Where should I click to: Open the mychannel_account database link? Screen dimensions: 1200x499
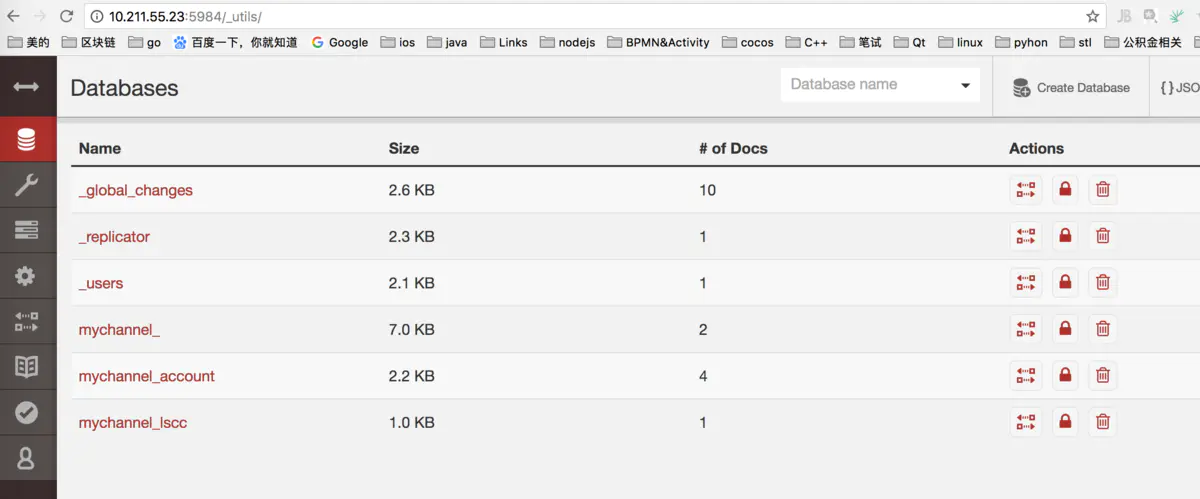tap(147, 376)
